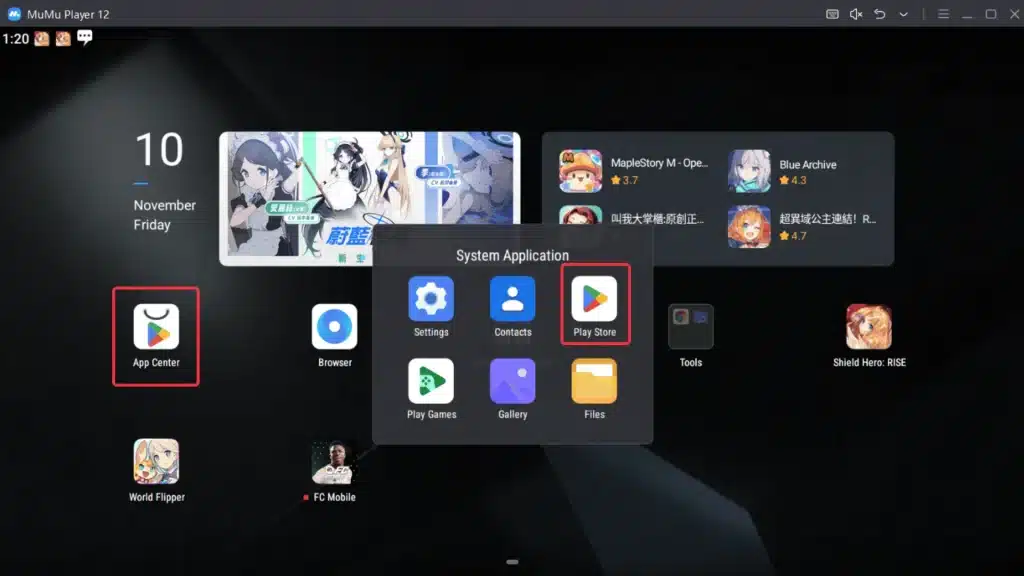Launch Shield Hero: RISE game
The height and width of the screenshot is (576, 1024).
point(869,327)
